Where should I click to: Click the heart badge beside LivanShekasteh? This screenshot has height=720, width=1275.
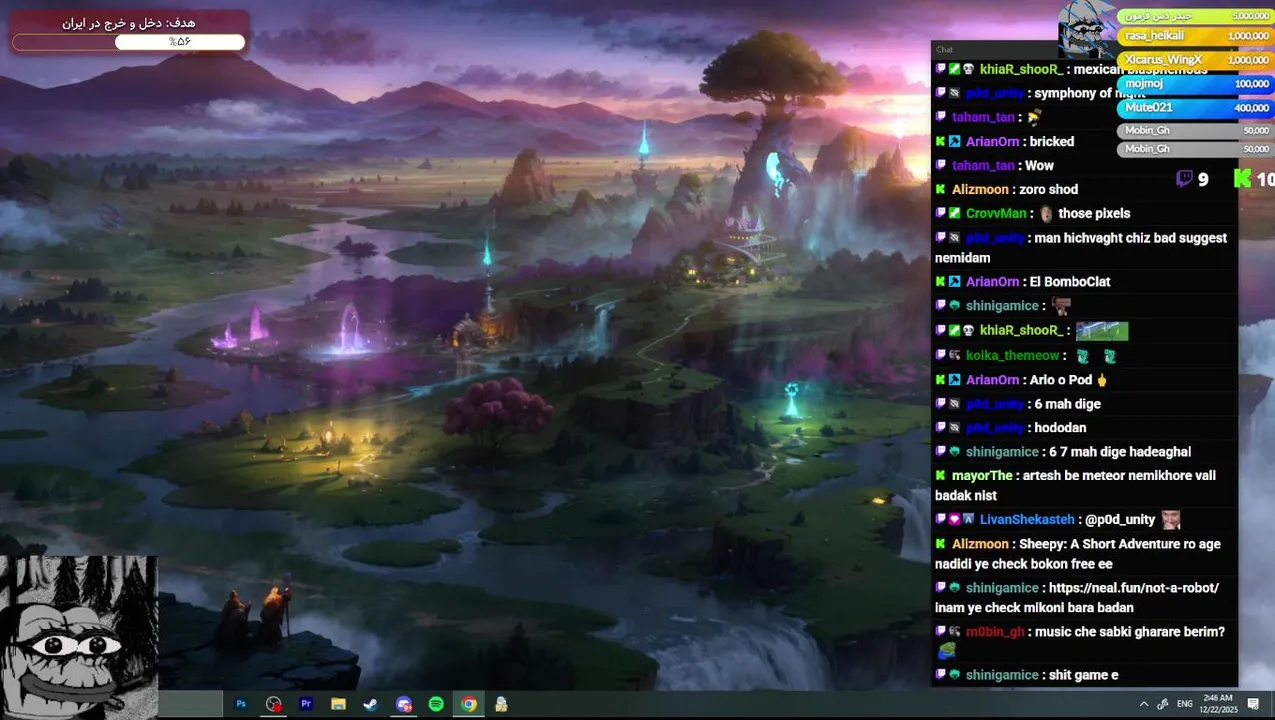tap(955, 519)
